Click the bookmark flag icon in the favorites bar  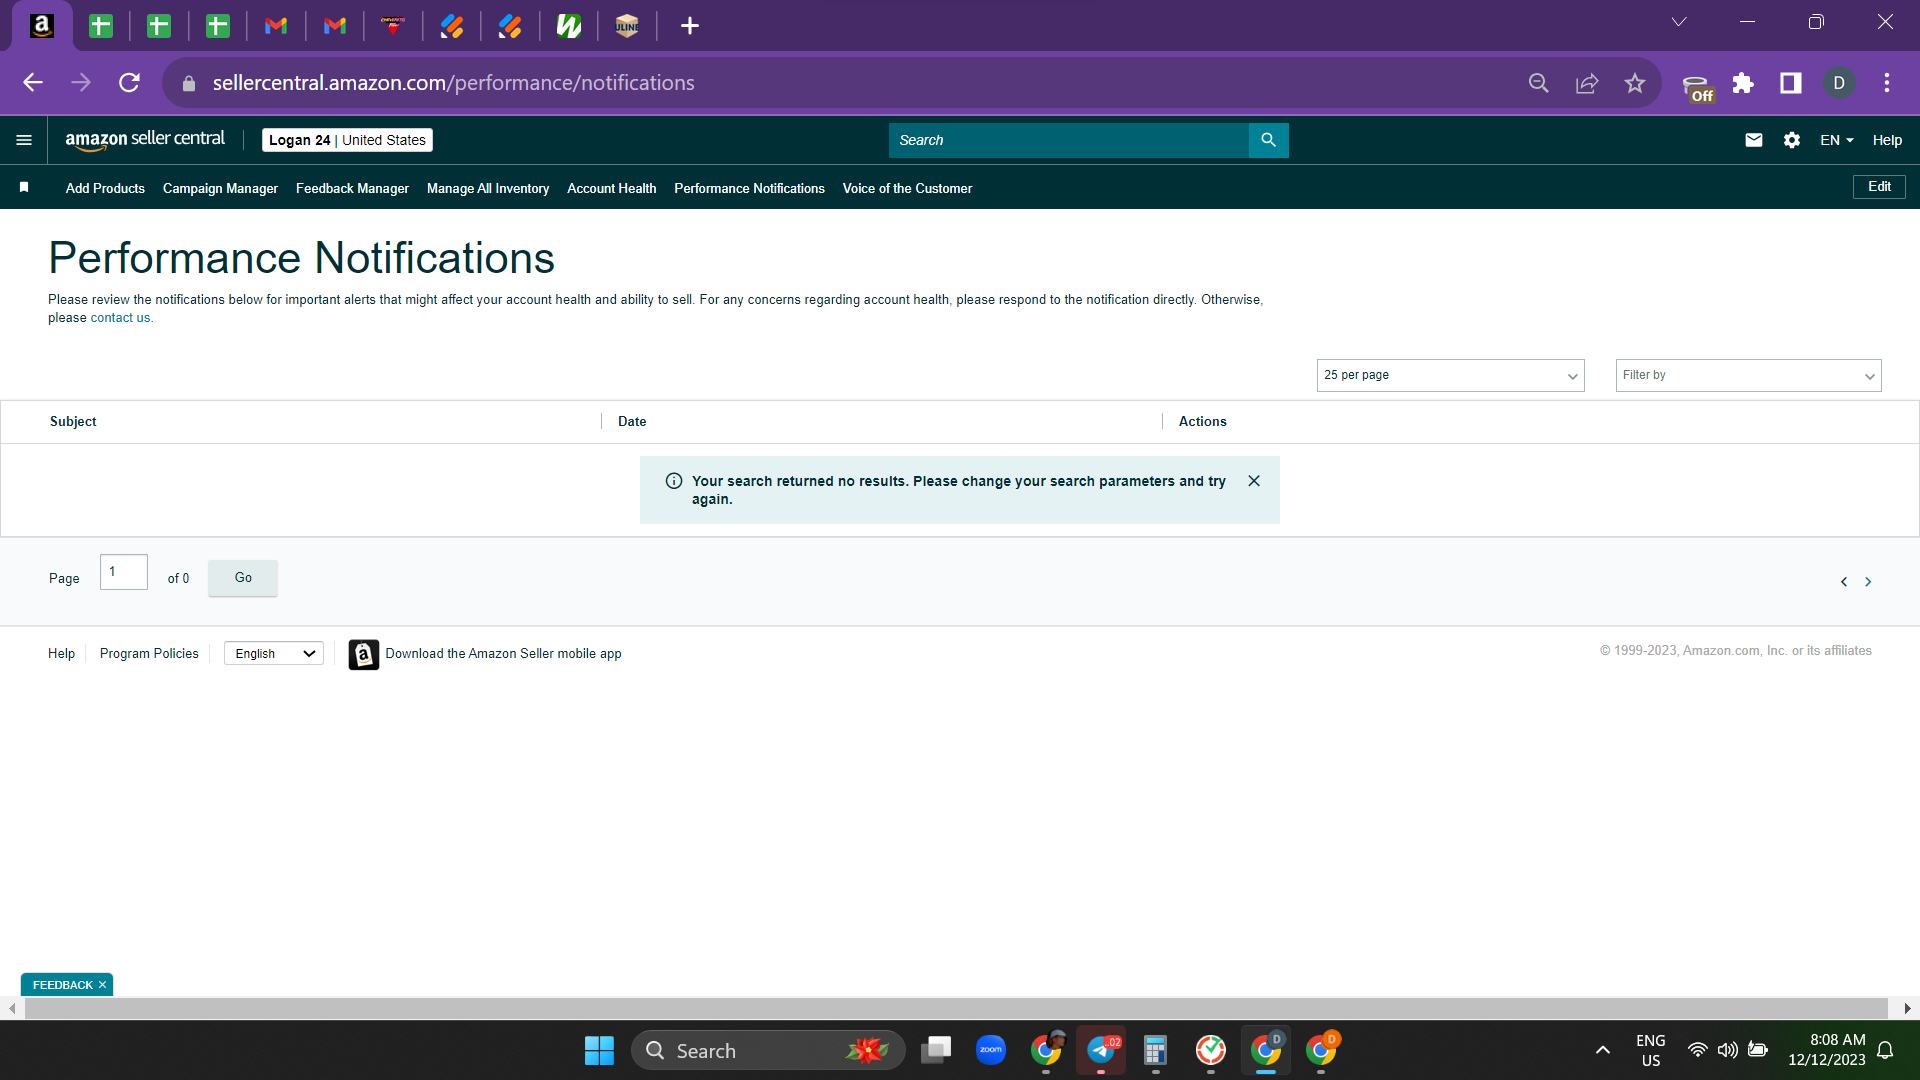click(x=24, y=187)
